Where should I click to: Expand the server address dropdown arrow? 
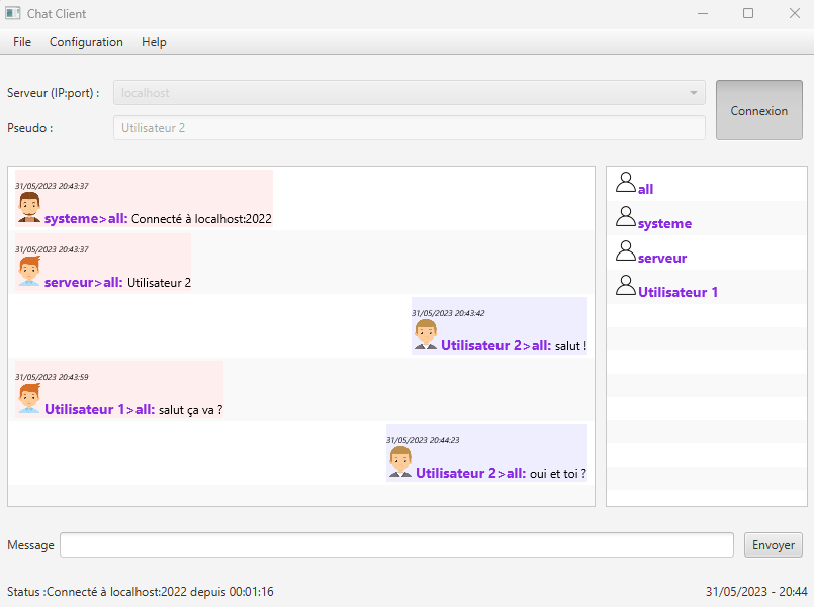point(693,93)
